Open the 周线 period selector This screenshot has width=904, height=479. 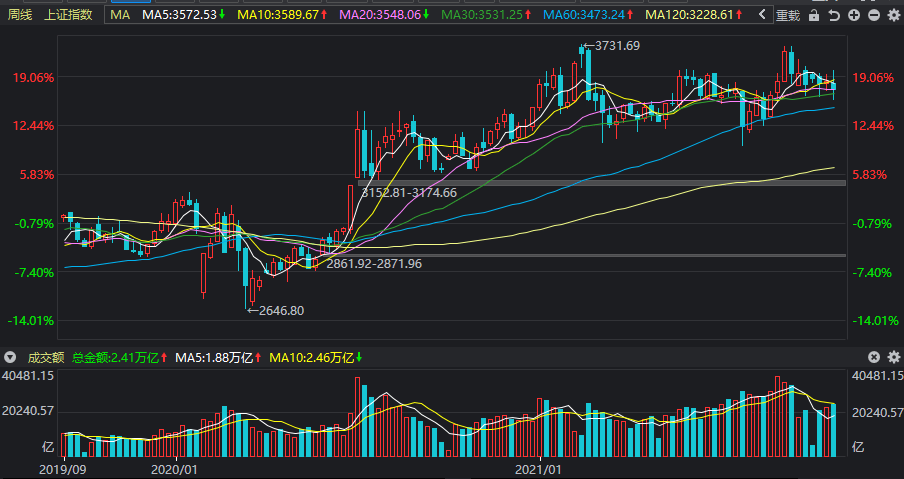[x=20, y=15]
